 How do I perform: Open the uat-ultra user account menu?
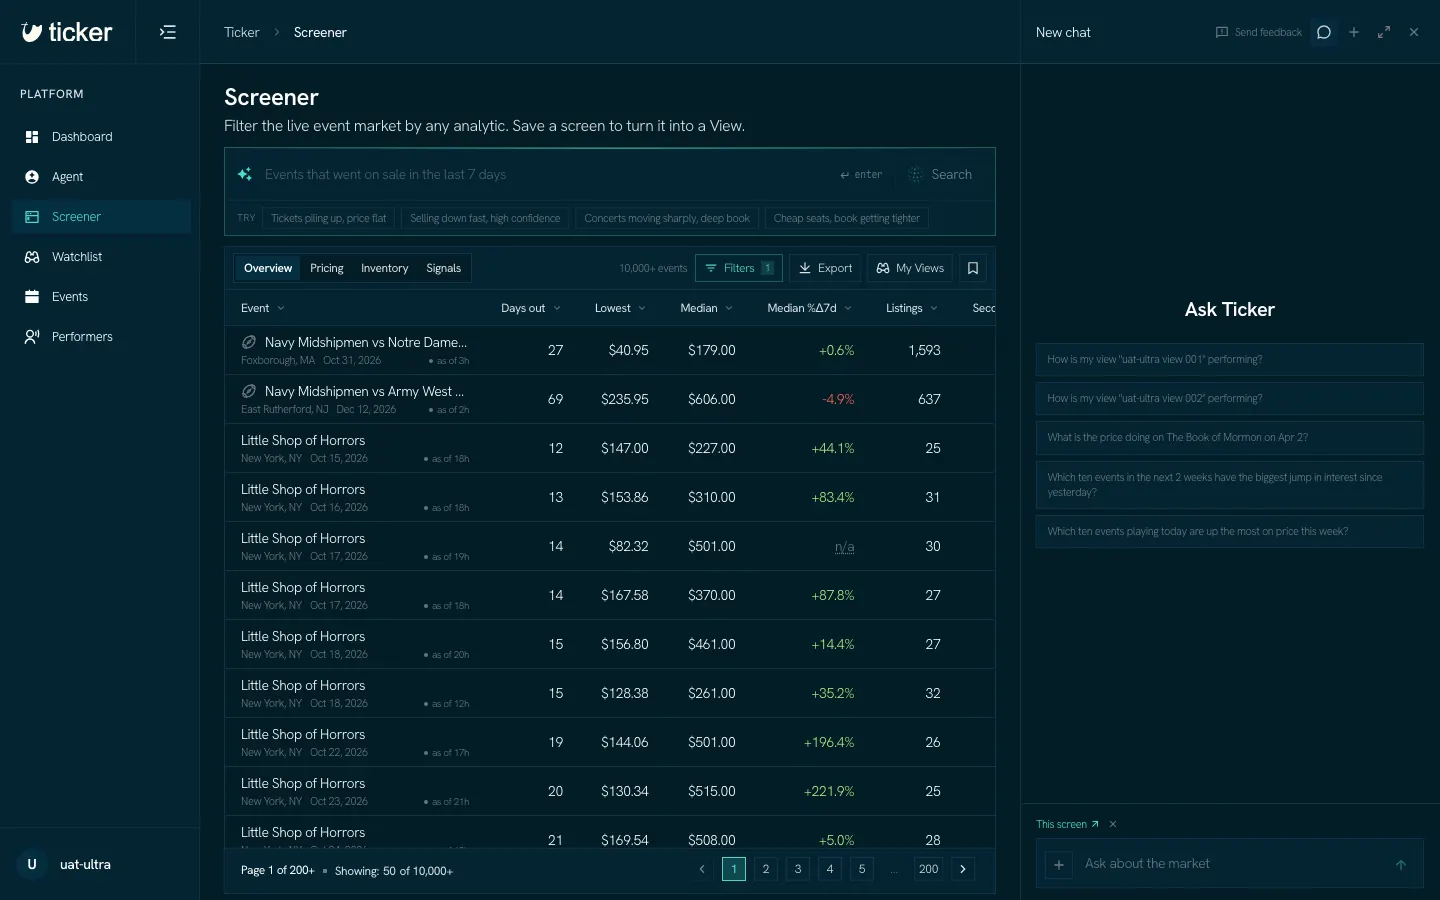pyautogui.click(x=100, y=864)
